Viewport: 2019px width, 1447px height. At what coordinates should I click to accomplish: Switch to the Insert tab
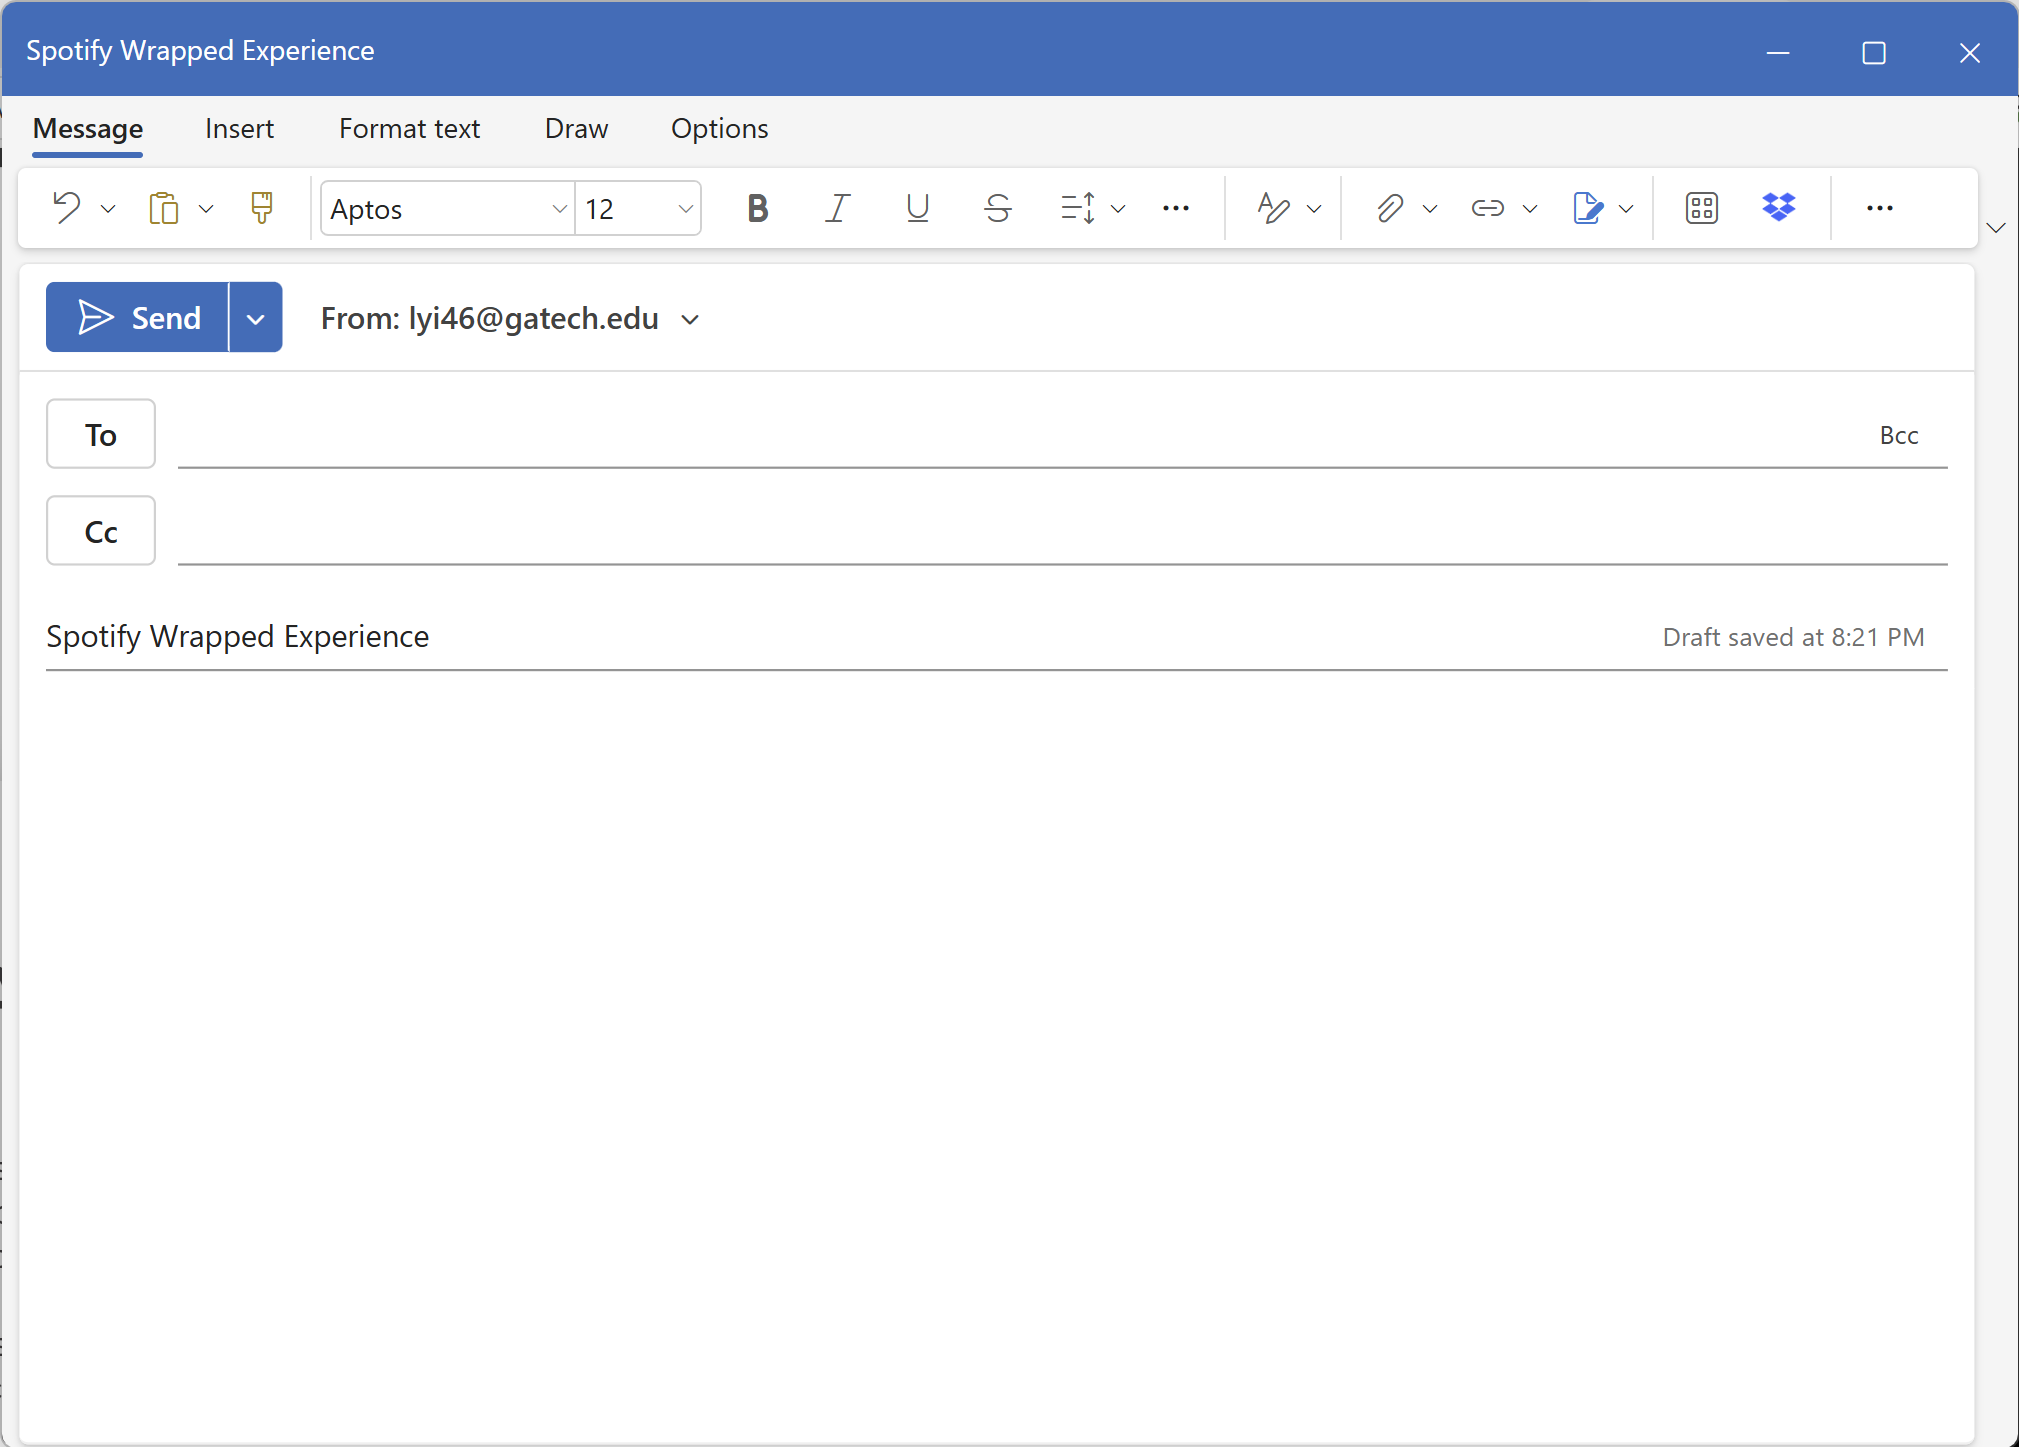(x=239, y=129)
